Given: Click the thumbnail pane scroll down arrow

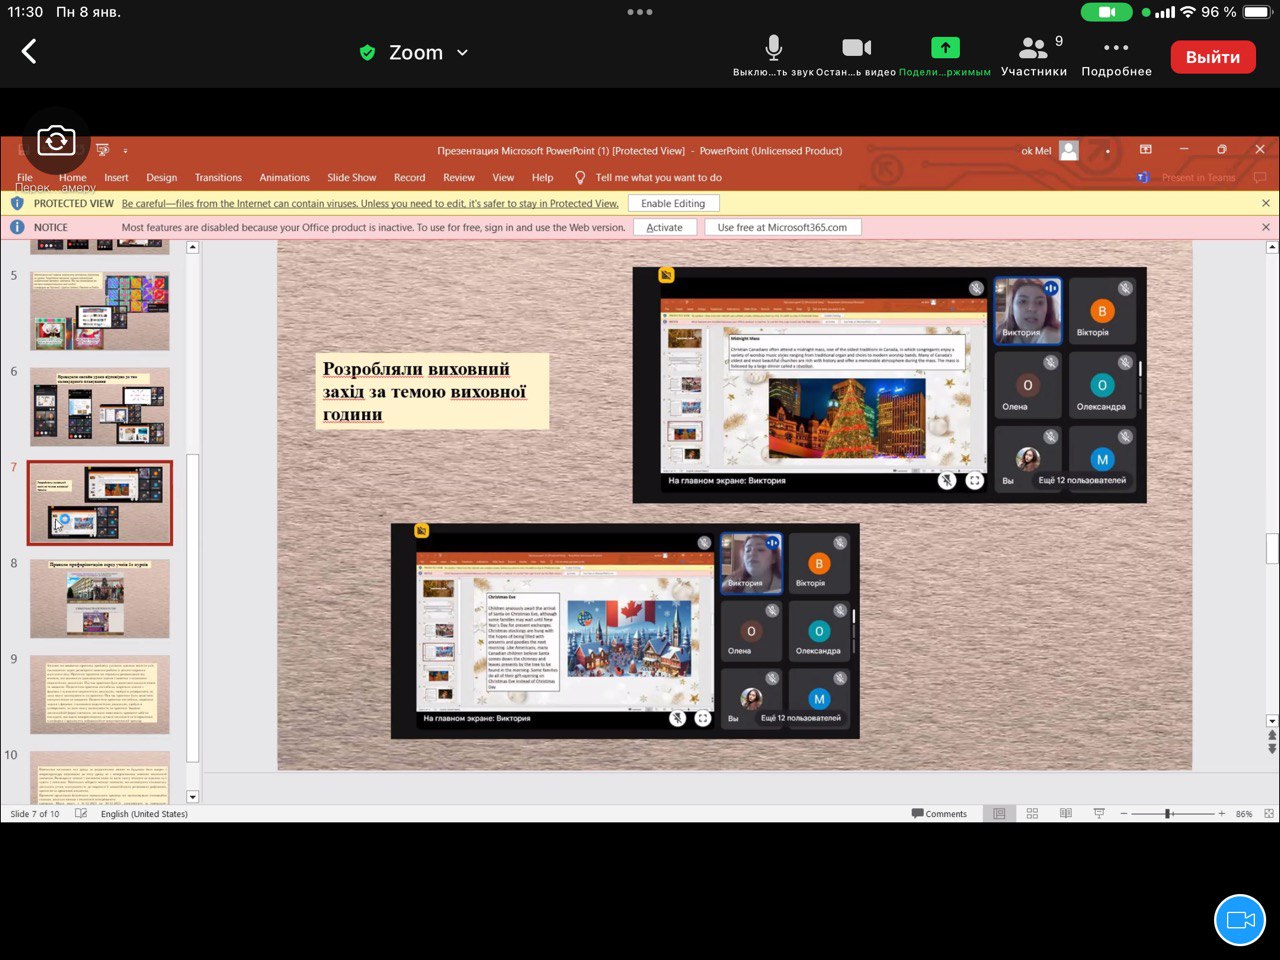Looking at the screenshot, I should (193, 797).
